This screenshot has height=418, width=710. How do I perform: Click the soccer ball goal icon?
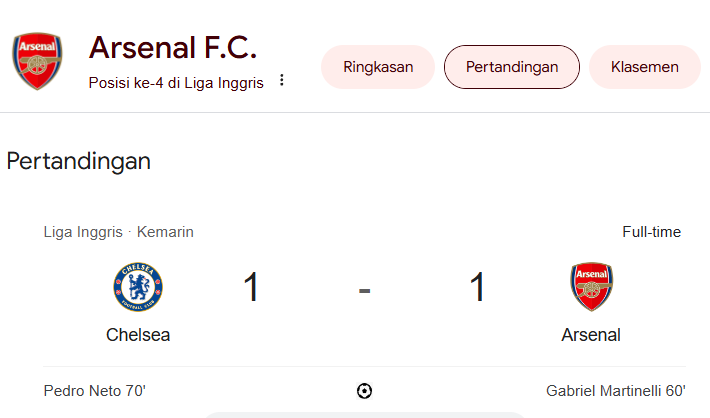click(364, 391)
